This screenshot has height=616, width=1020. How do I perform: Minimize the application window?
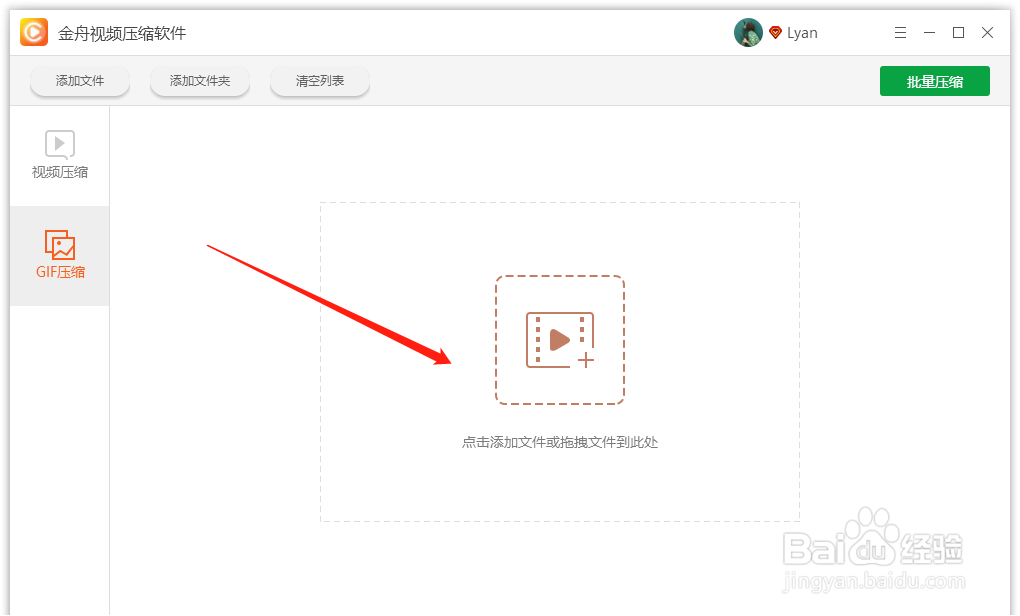click(x=930, y=33)
